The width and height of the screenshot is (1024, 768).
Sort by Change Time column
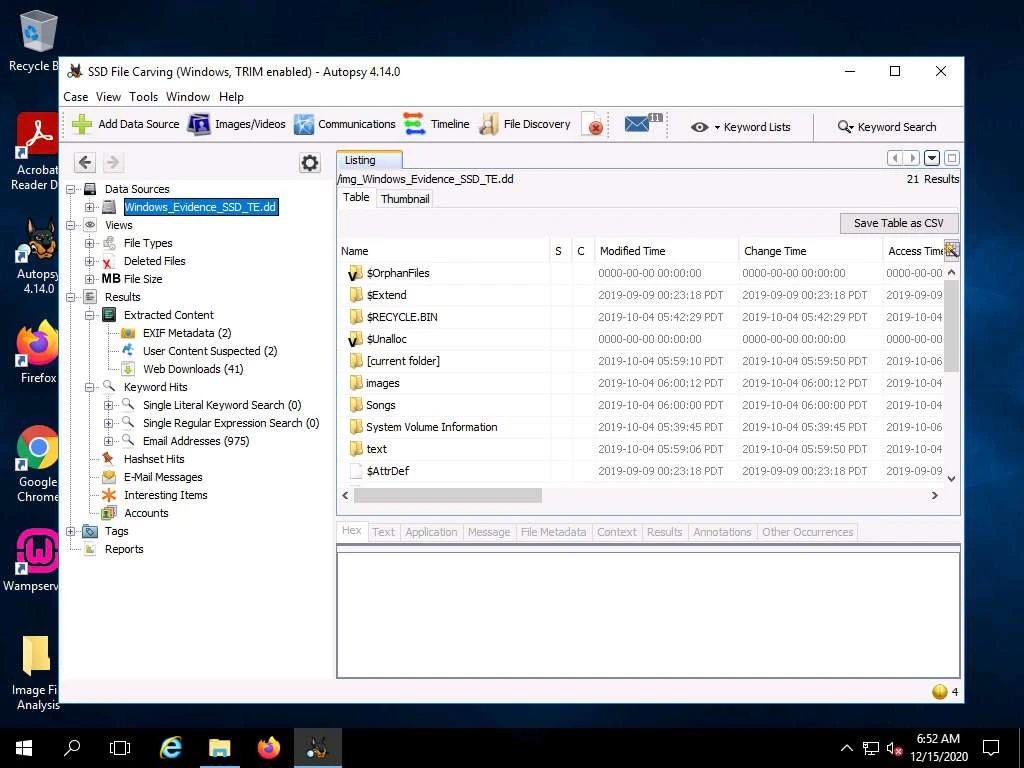point(810,251)
